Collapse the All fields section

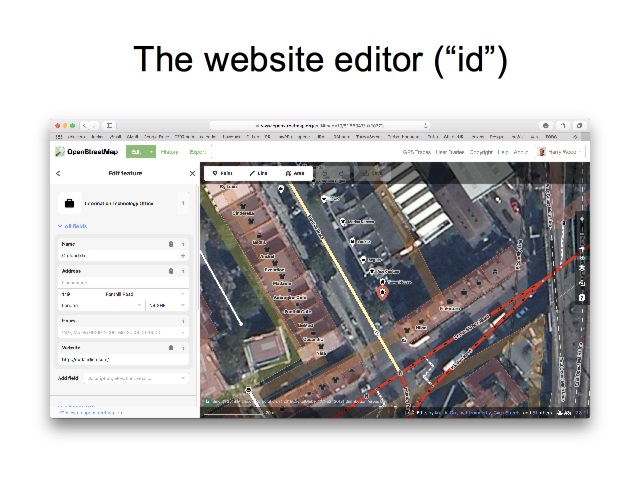tap(73, 226)
